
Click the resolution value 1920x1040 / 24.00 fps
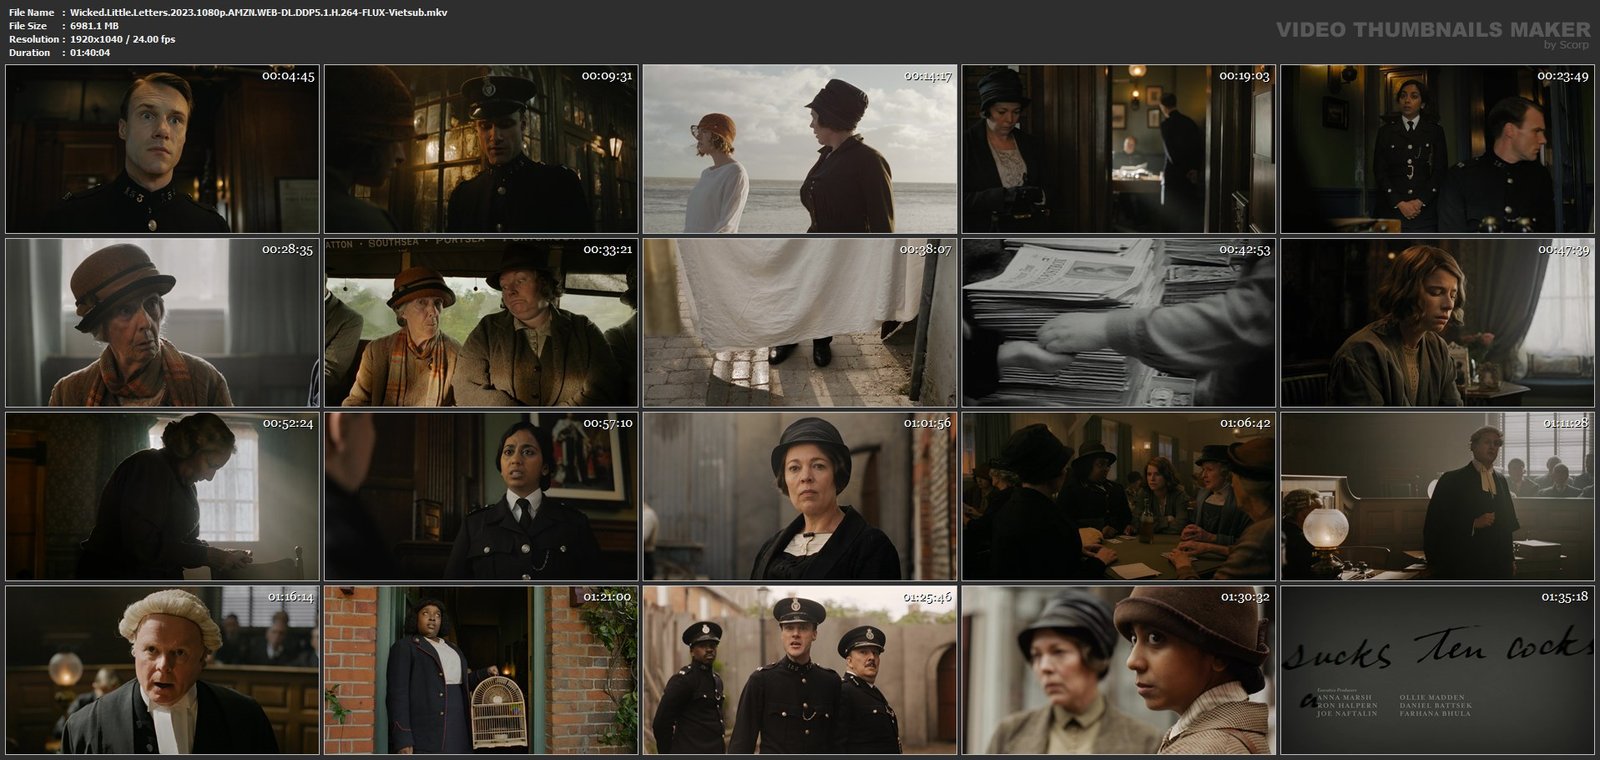[x=123, y=39]
